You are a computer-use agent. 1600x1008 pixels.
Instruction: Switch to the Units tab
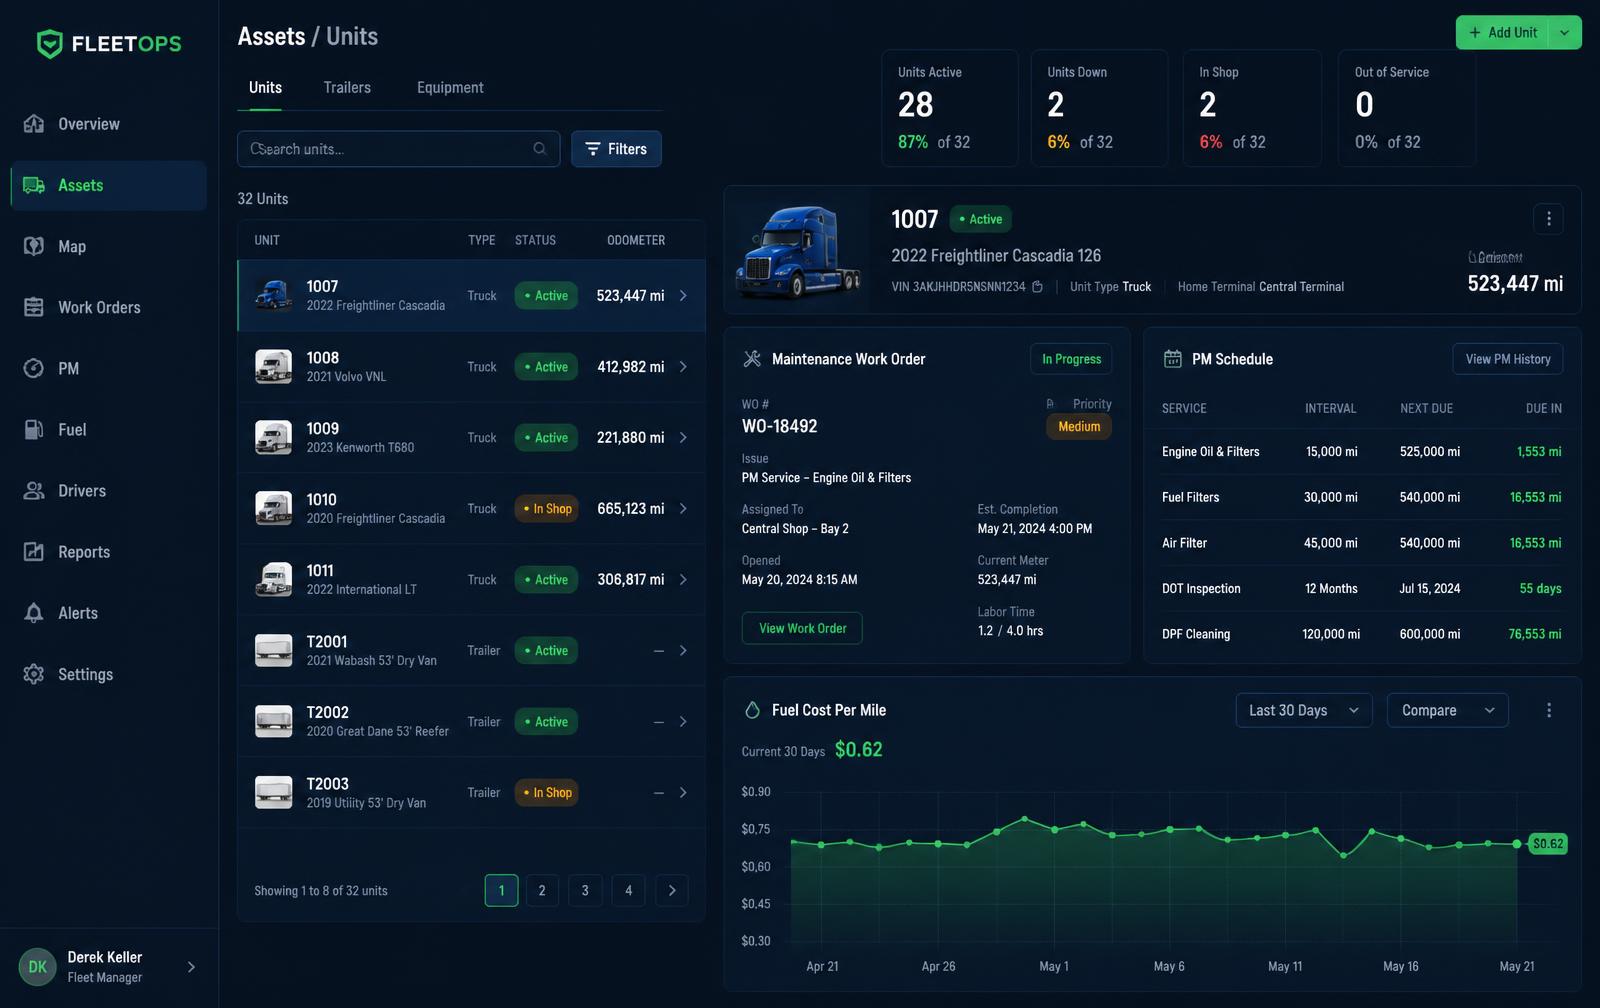(x=265, y=88)
